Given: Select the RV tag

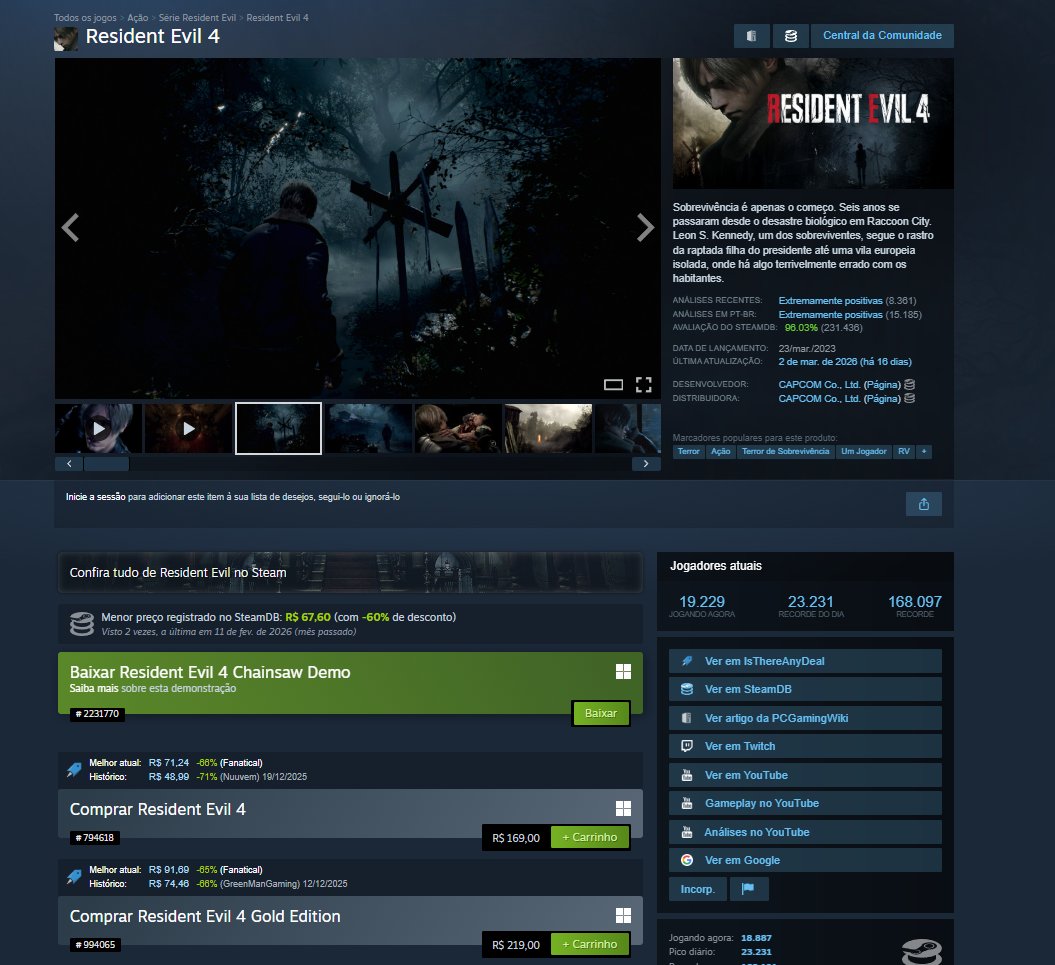Looking at the screenshot, I should (904, 452).
